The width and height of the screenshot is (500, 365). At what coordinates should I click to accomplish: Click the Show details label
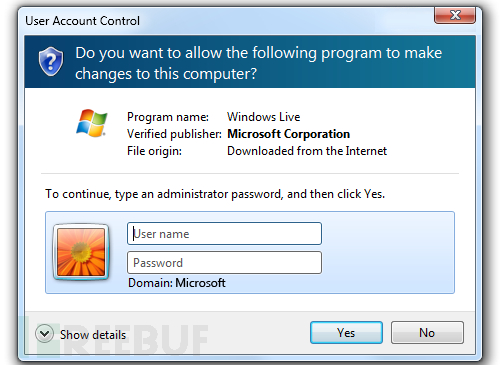[93, 335]
